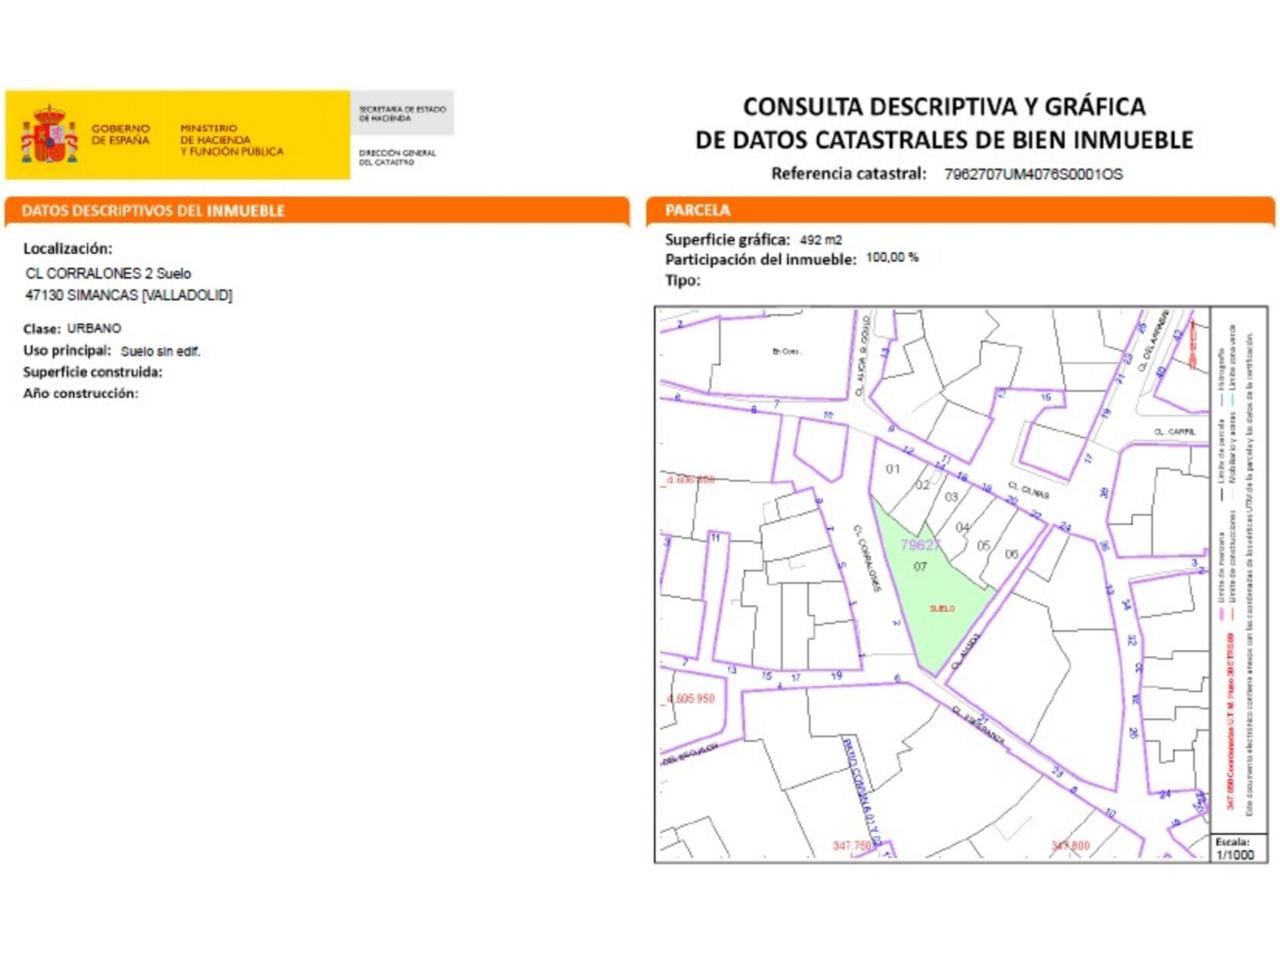Click the 'Superficie gráfica:' label
Image resolution: width=1280 pixels, height=960 pixels.
pos(728,239)
